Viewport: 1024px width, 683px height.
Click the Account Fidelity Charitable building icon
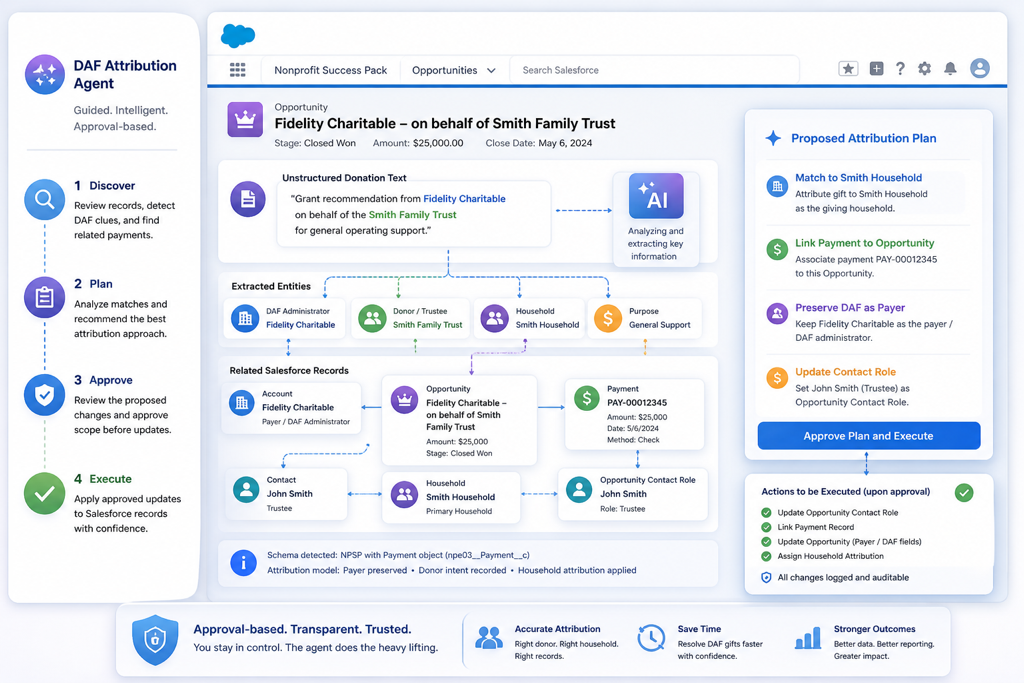click(242, 403)
